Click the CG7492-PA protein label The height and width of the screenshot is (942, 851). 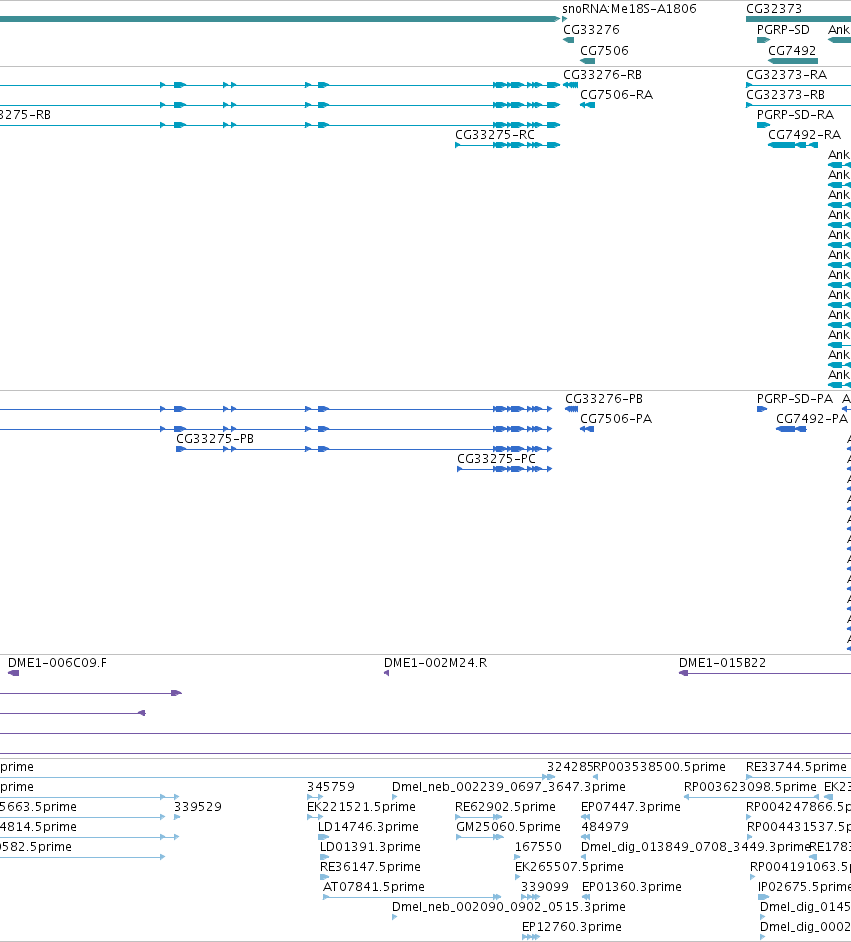click(812, 418)
